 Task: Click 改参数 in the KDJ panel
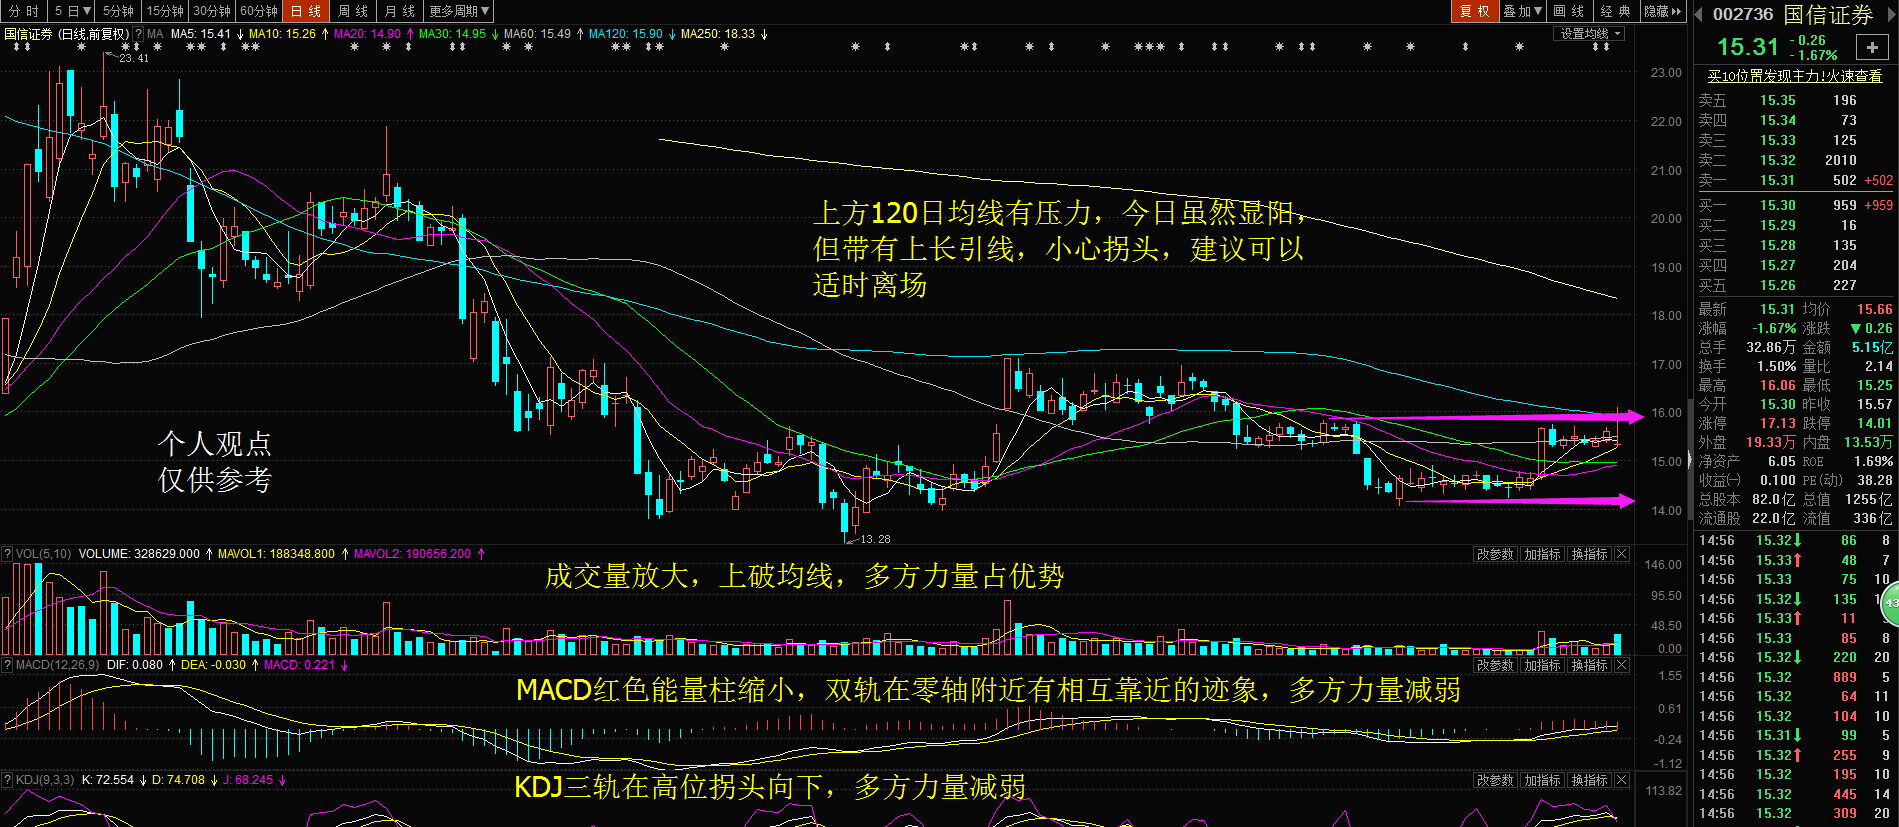(x=1496, y=780)
